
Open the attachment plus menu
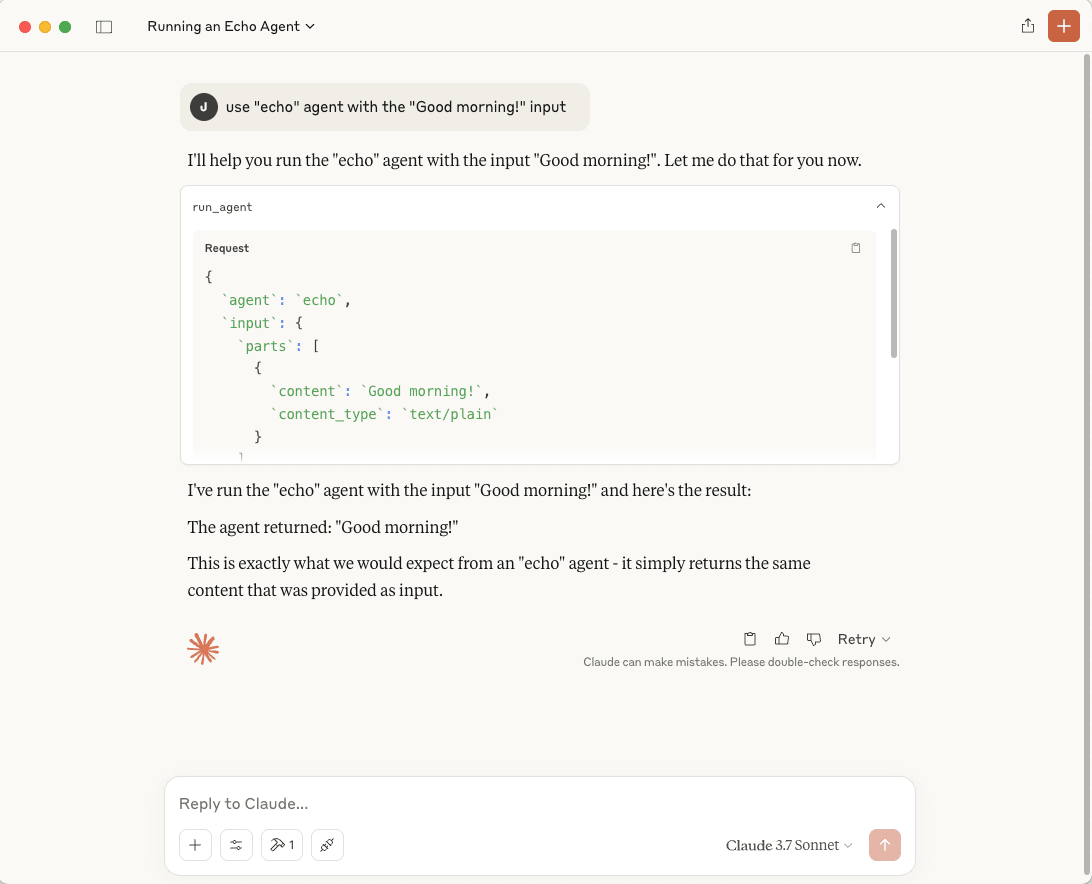[x=195, y=845]
